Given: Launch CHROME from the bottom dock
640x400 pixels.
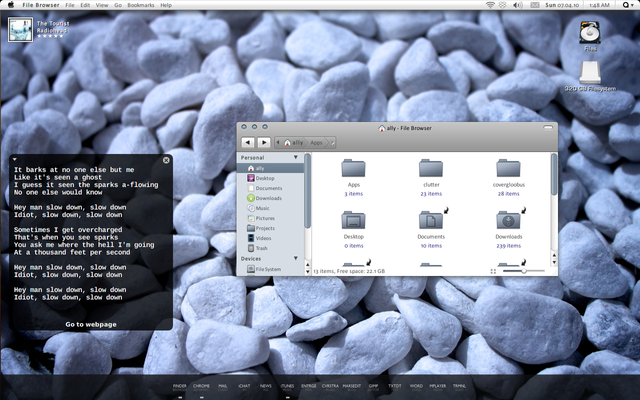Looking at the screenshot, I should tap(201, 386).
